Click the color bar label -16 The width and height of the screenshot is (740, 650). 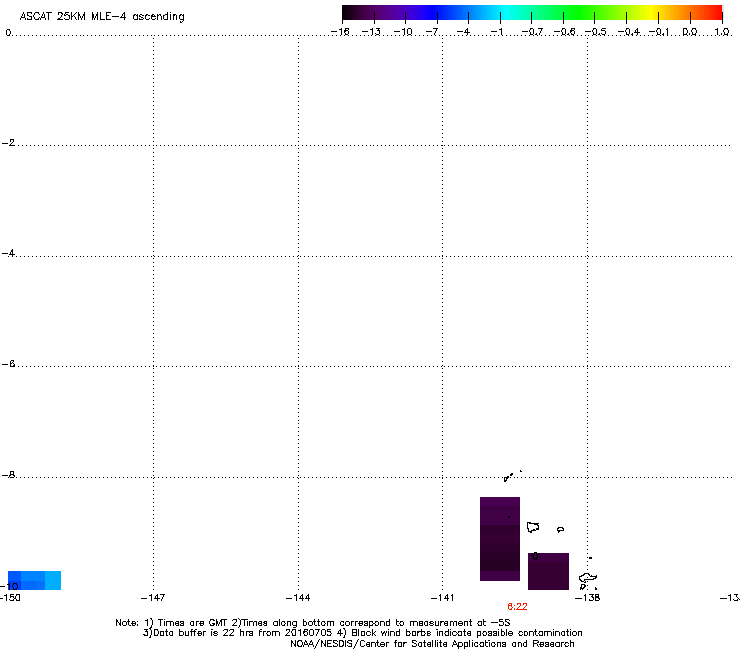click(x=340, y=32)
